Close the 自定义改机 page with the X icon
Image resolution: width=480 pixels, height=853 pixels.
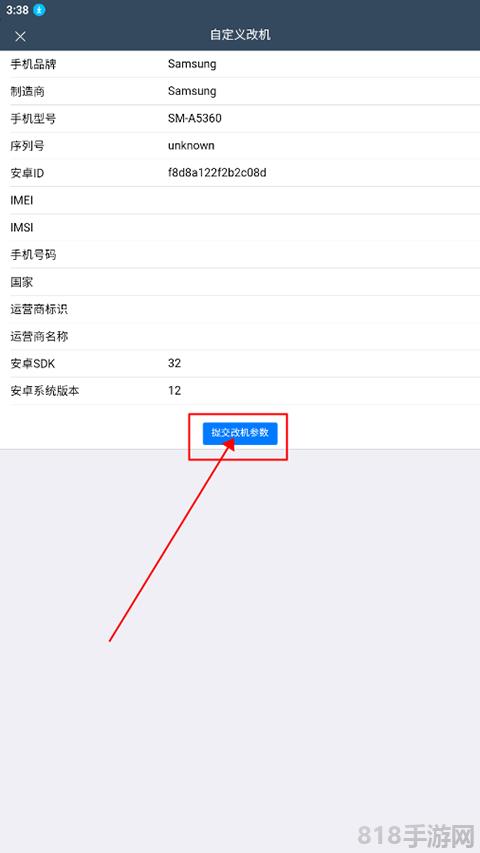tap(20, 36)
